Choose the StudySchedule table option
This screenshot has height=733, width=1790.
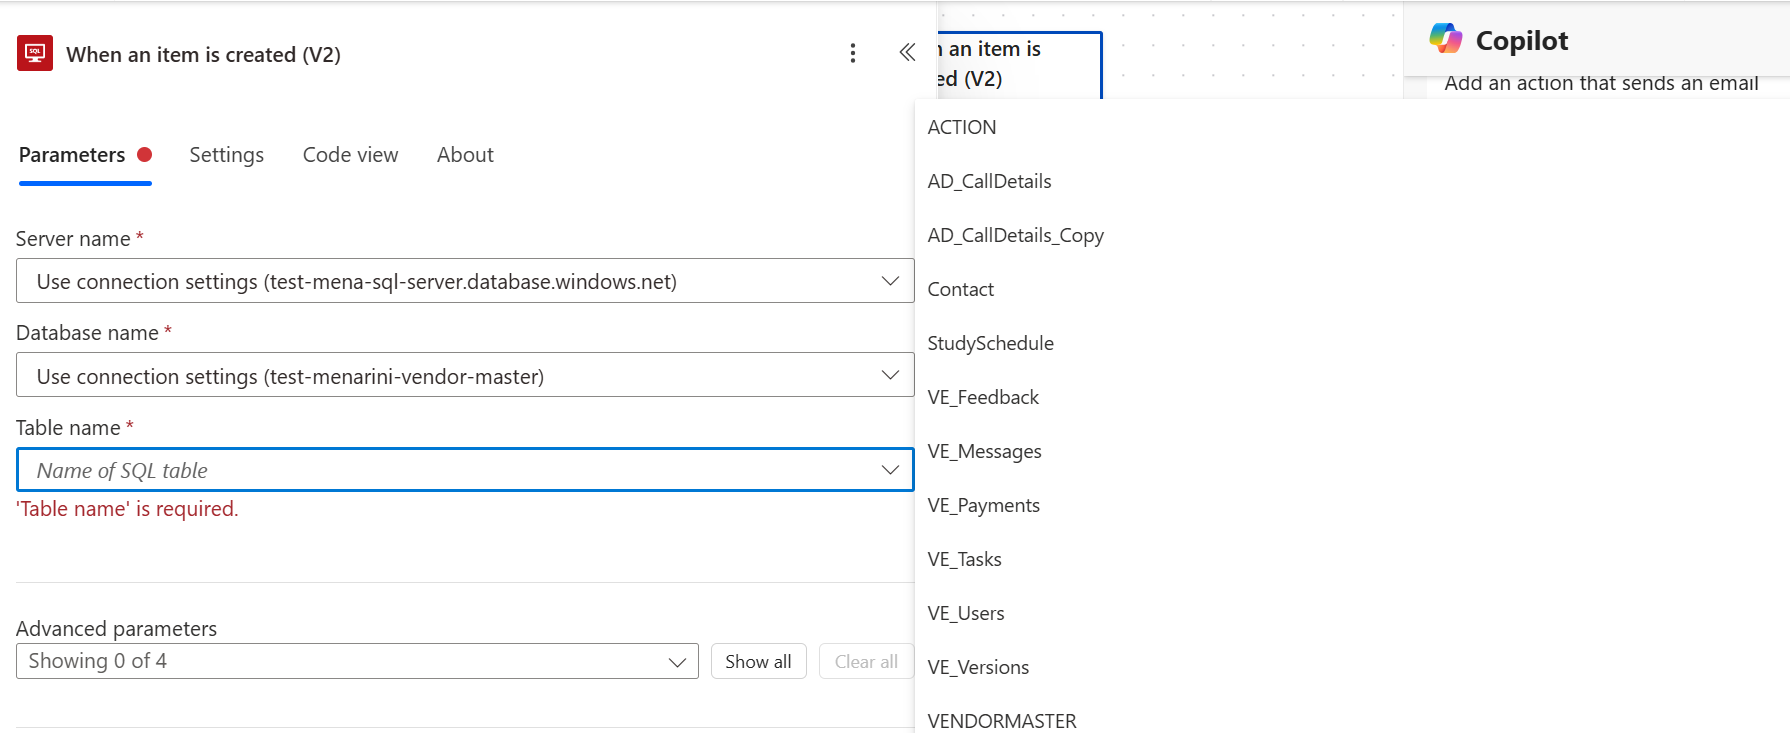pyautogui.click(x=990, y=343)
